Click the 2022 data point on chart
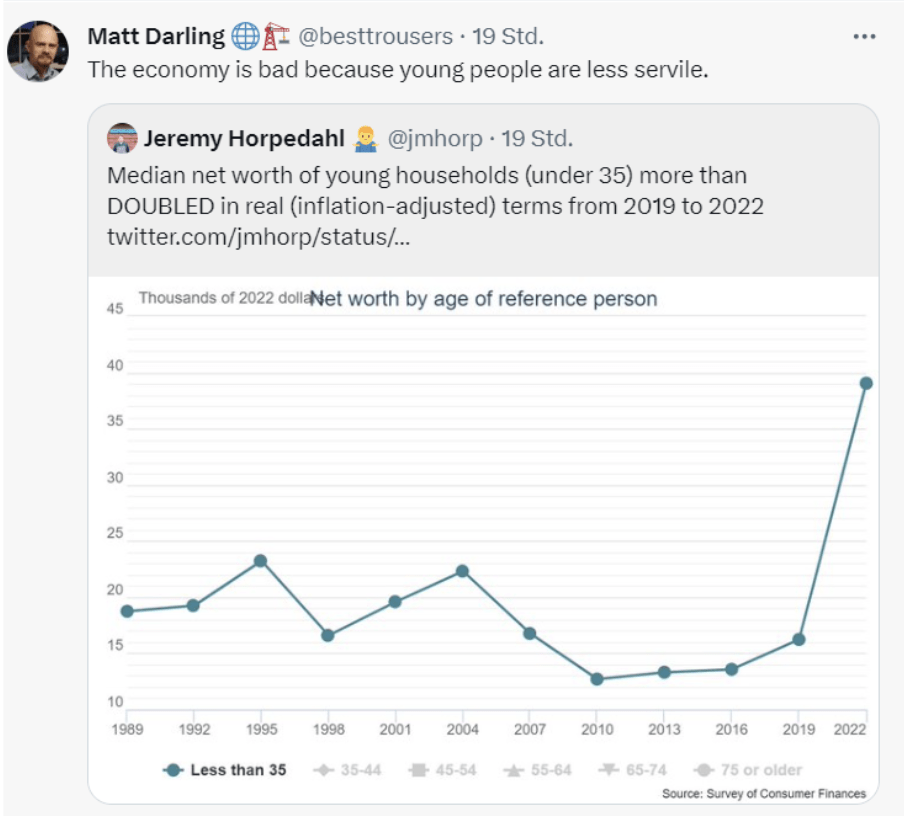This screenshot has height=816, width=904. click(x=866, y=383)
